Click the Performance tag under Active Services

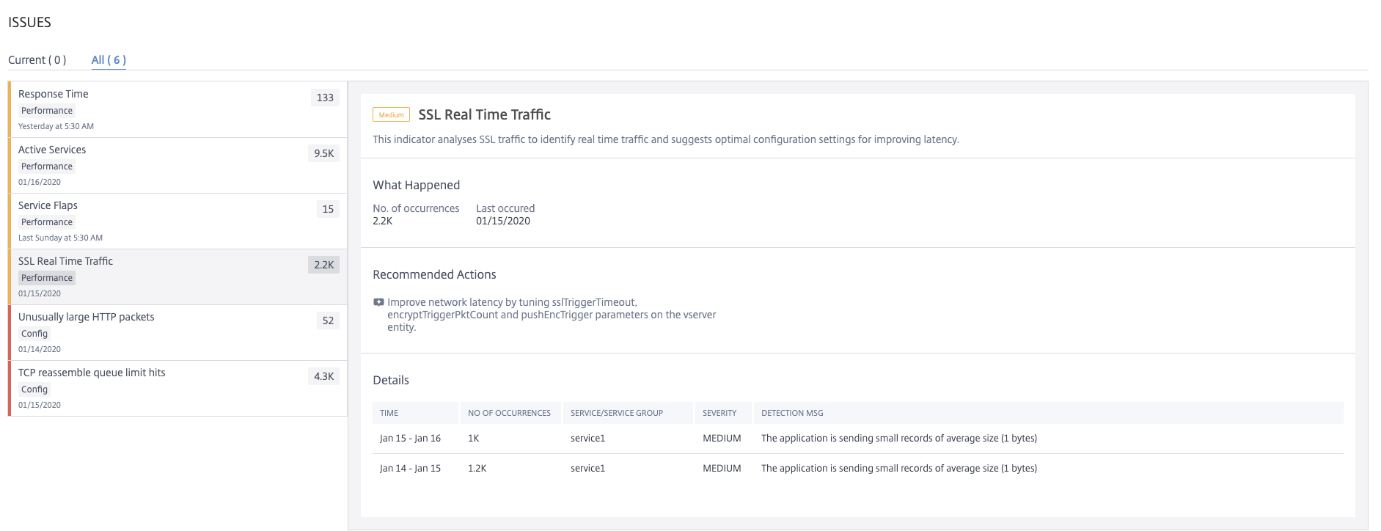(47, 167)
